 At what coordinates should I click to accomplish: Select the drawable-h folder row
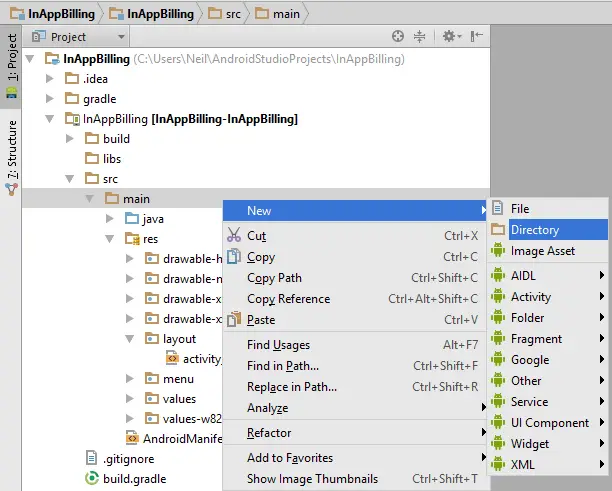(x=183, y=258)
